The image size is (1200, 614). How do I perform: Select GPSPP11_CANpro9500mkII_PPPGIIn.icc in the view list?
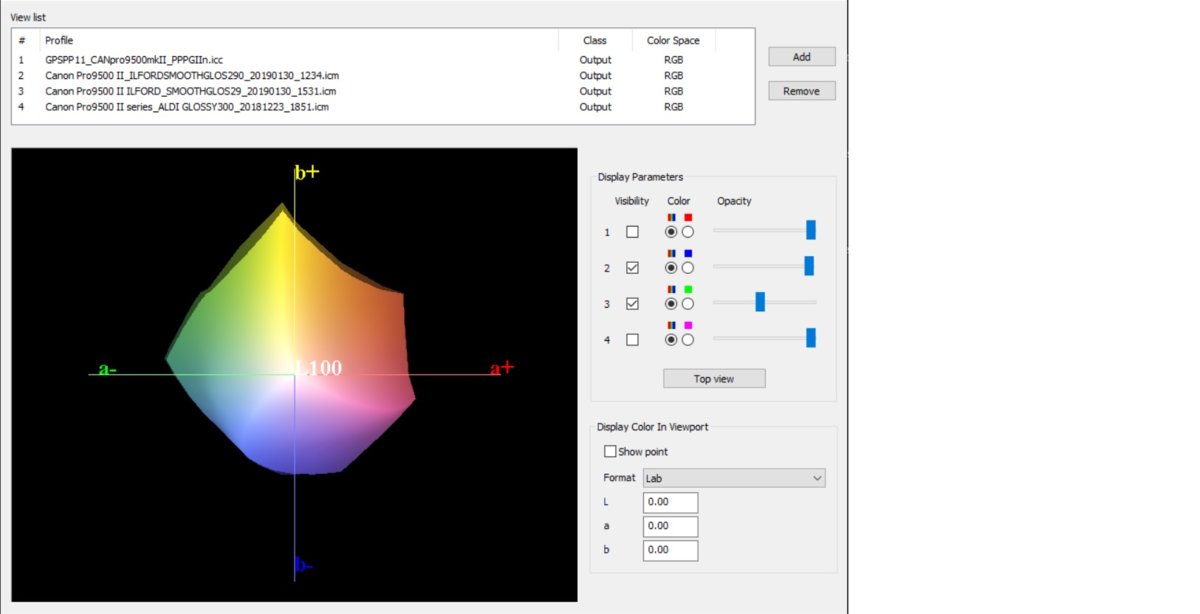point(132,60)
